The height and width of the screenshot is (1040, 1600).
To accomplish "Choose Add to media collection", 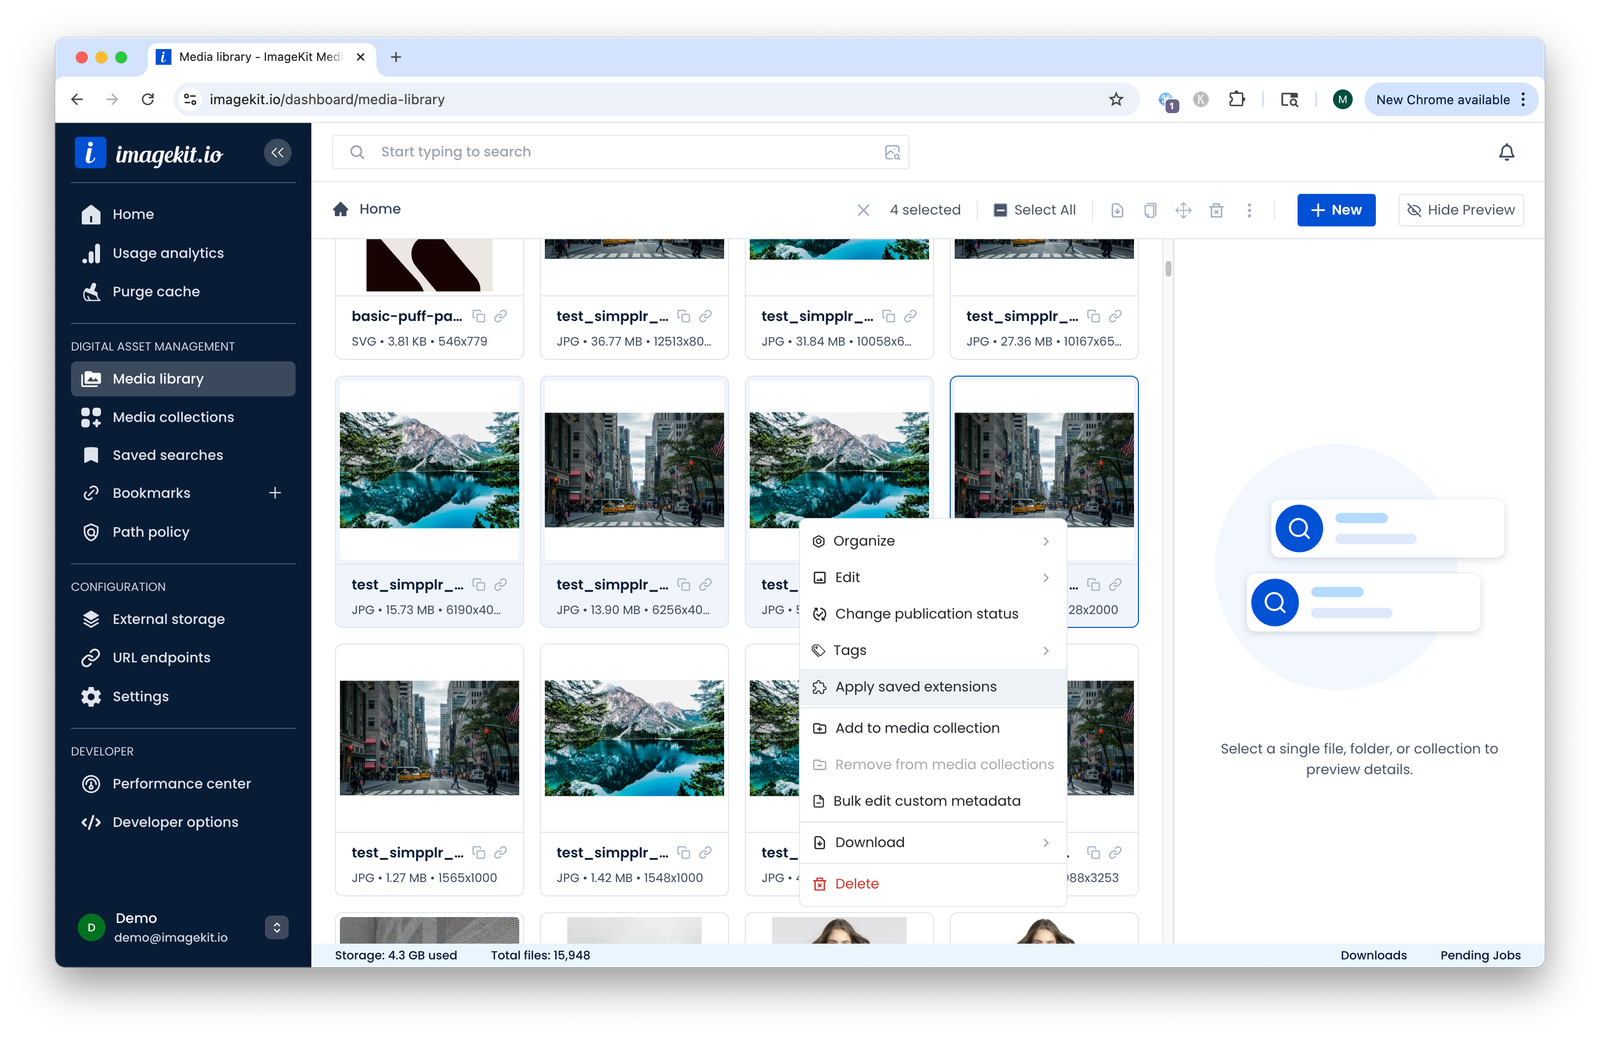I will tap(933, 728).
